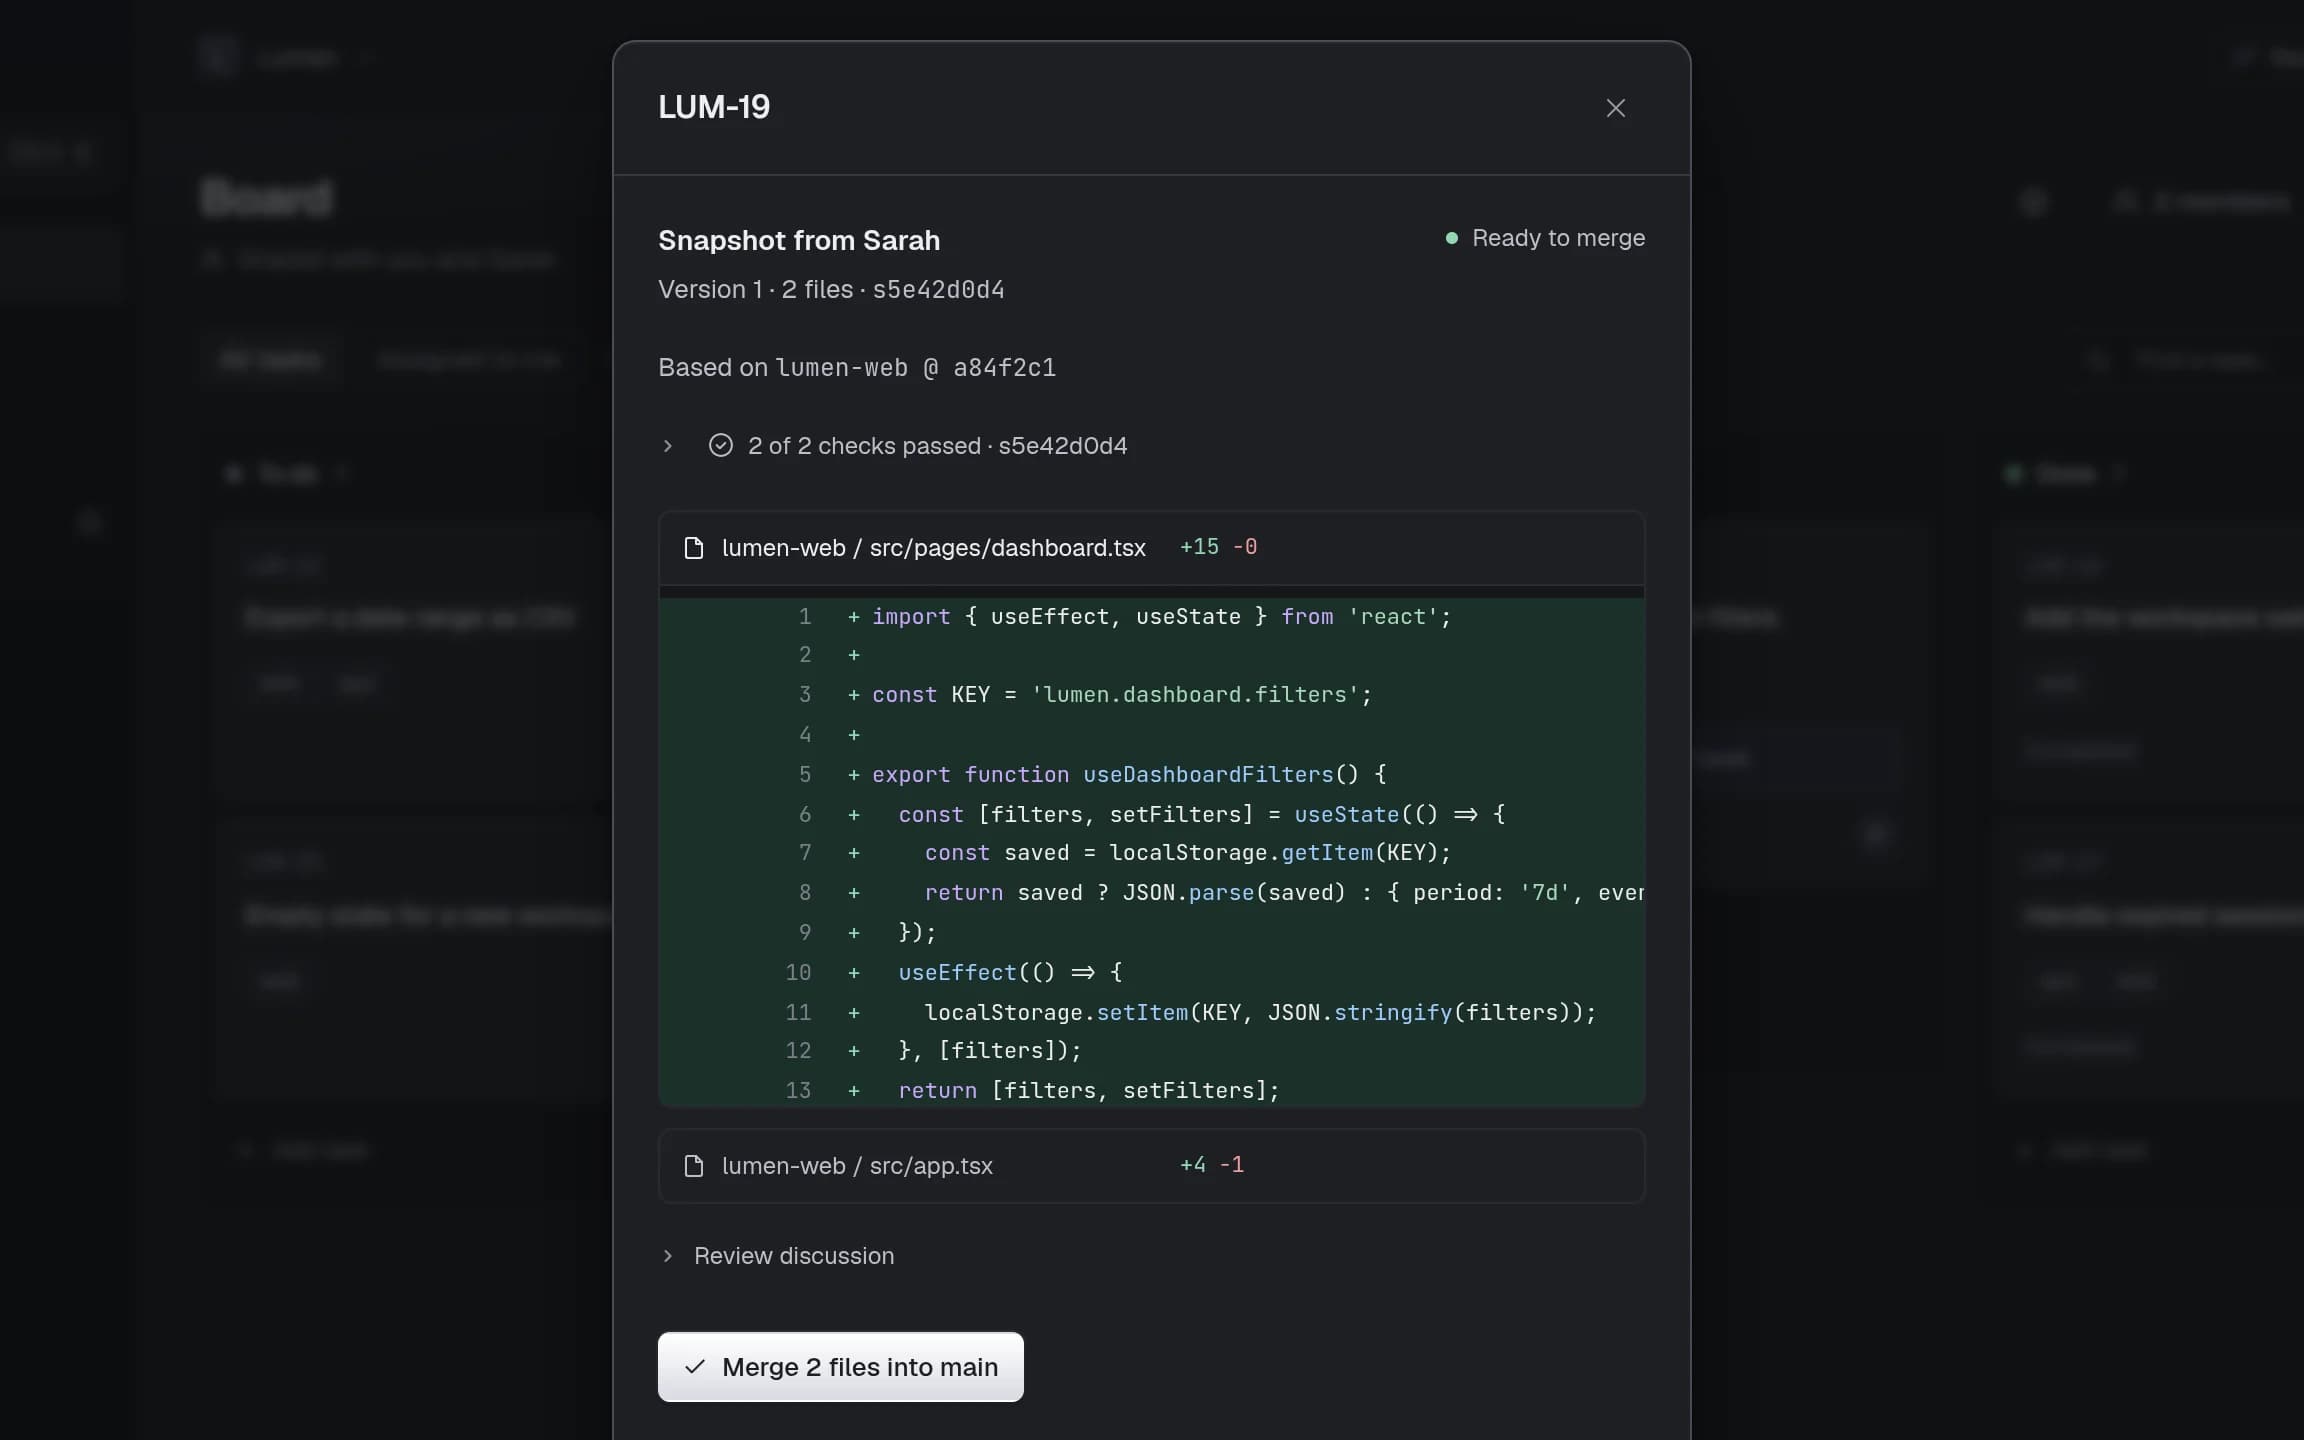
Task: Click line number 10 in diff gutter
Action: [x=798, y=973]
